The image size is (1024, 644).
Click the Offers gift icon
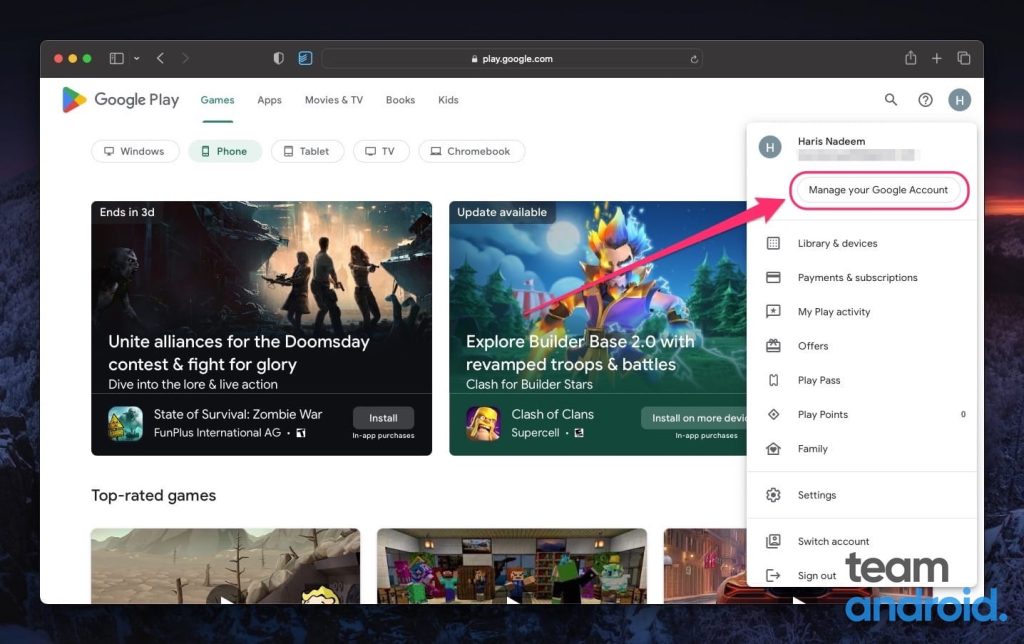[773, 346]
